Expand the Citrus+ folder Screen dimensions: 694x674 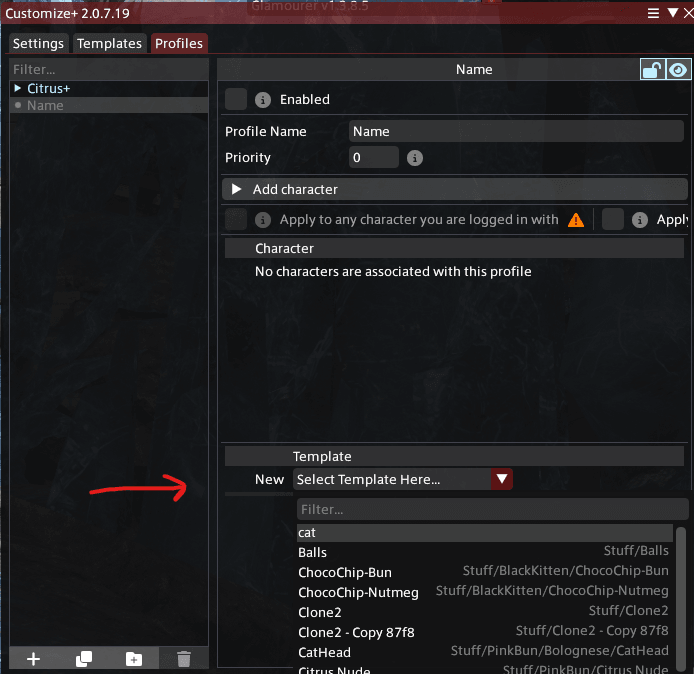(x=18, y=89)
